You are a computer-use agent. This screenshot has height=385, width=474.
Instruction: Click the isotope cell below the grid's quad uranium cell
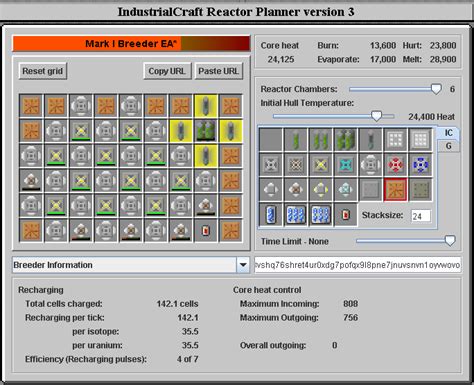click(206, 156)
